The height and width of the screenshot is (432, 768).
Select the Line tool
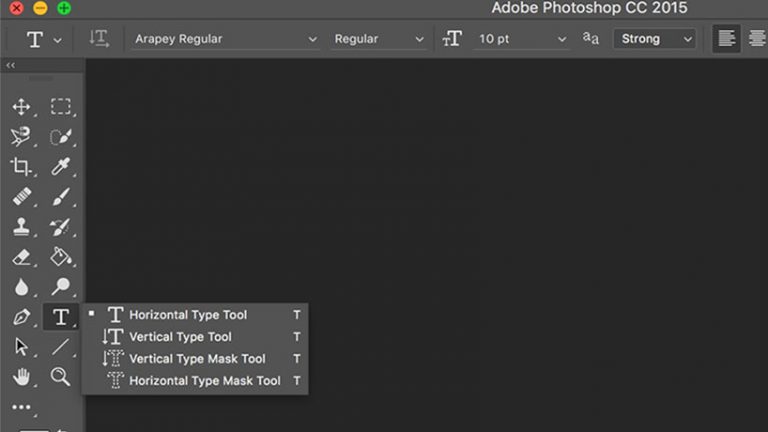click(x=61, y=347)
